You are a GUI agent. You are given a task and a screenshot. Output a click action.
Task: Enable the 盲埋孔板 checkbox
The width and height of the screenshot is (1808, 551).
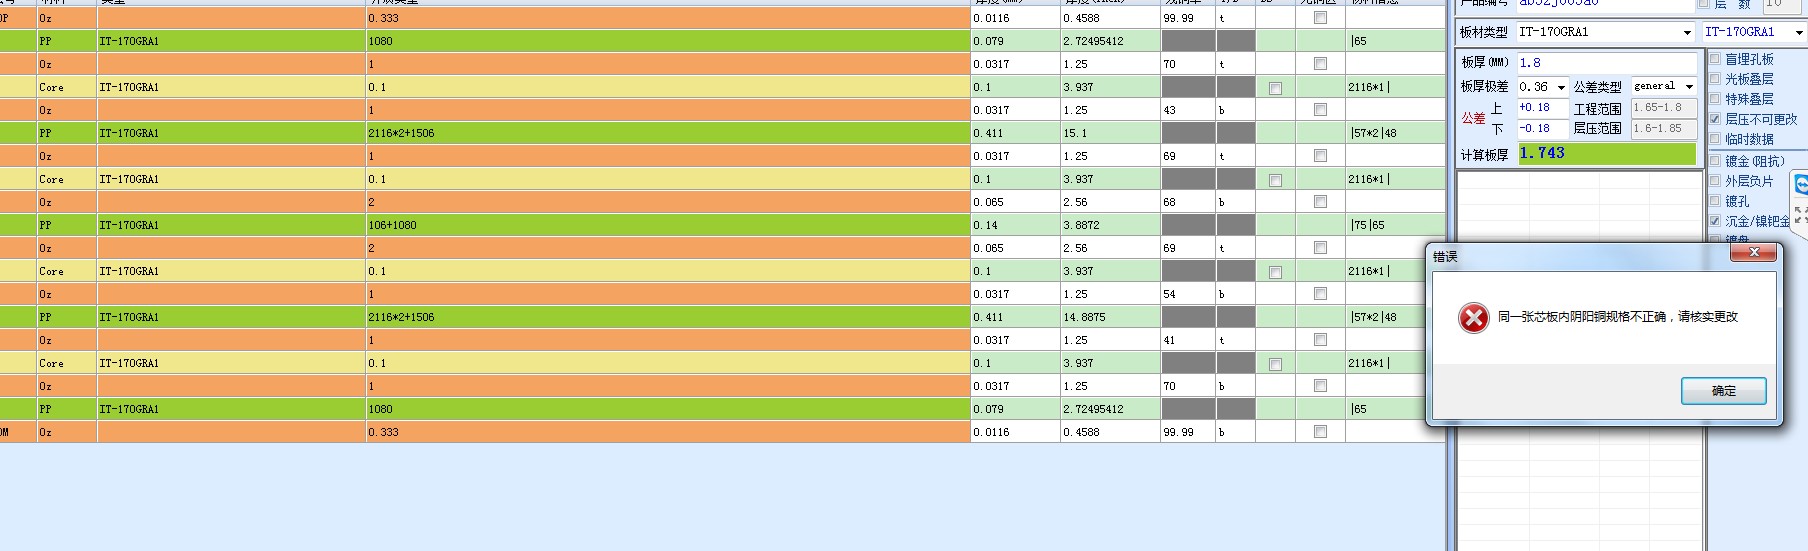[1715, 59]
